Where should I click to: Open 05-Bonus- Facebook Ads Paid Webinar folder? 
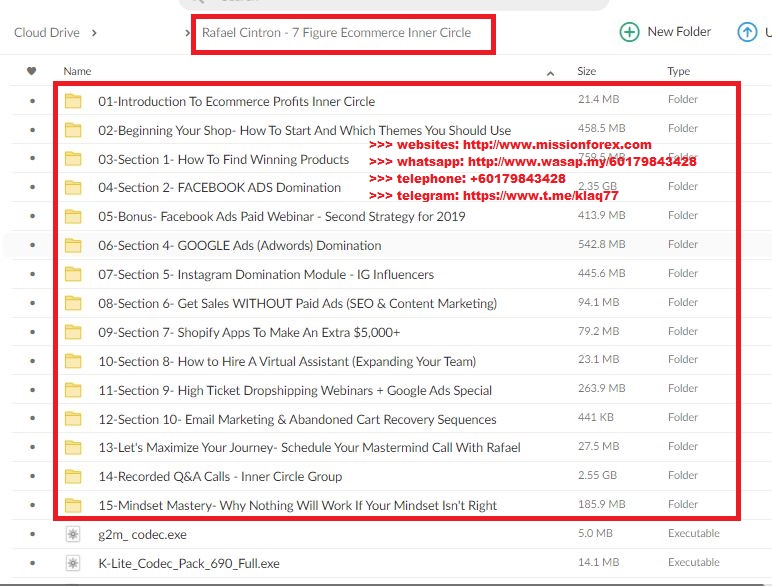point(282,217)
